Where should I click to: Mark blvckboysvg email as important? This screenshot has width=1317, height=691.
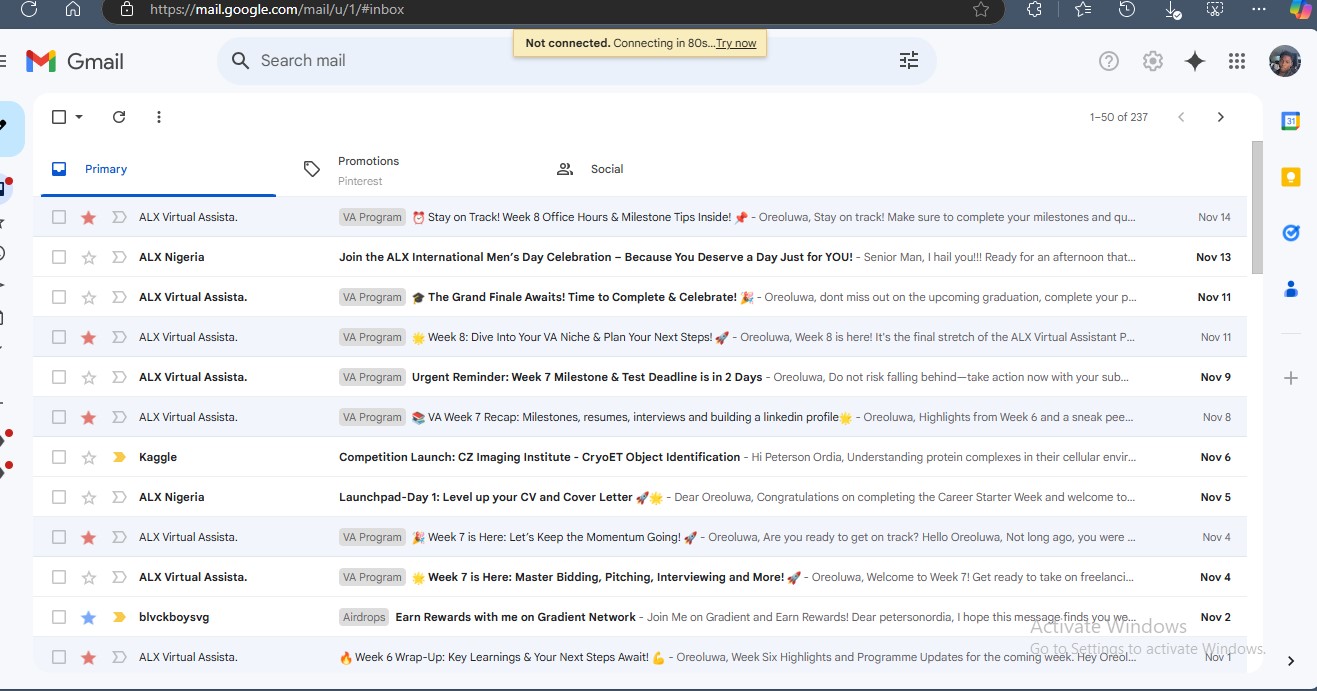(119, 617)
